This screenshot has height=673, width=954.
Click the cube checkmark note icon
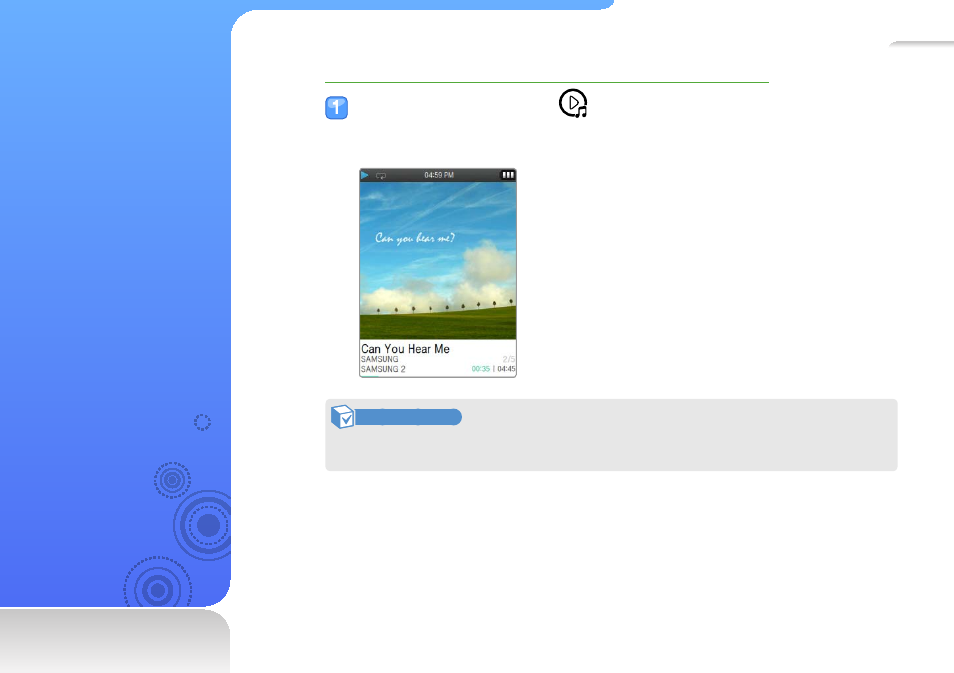[343, 417]
